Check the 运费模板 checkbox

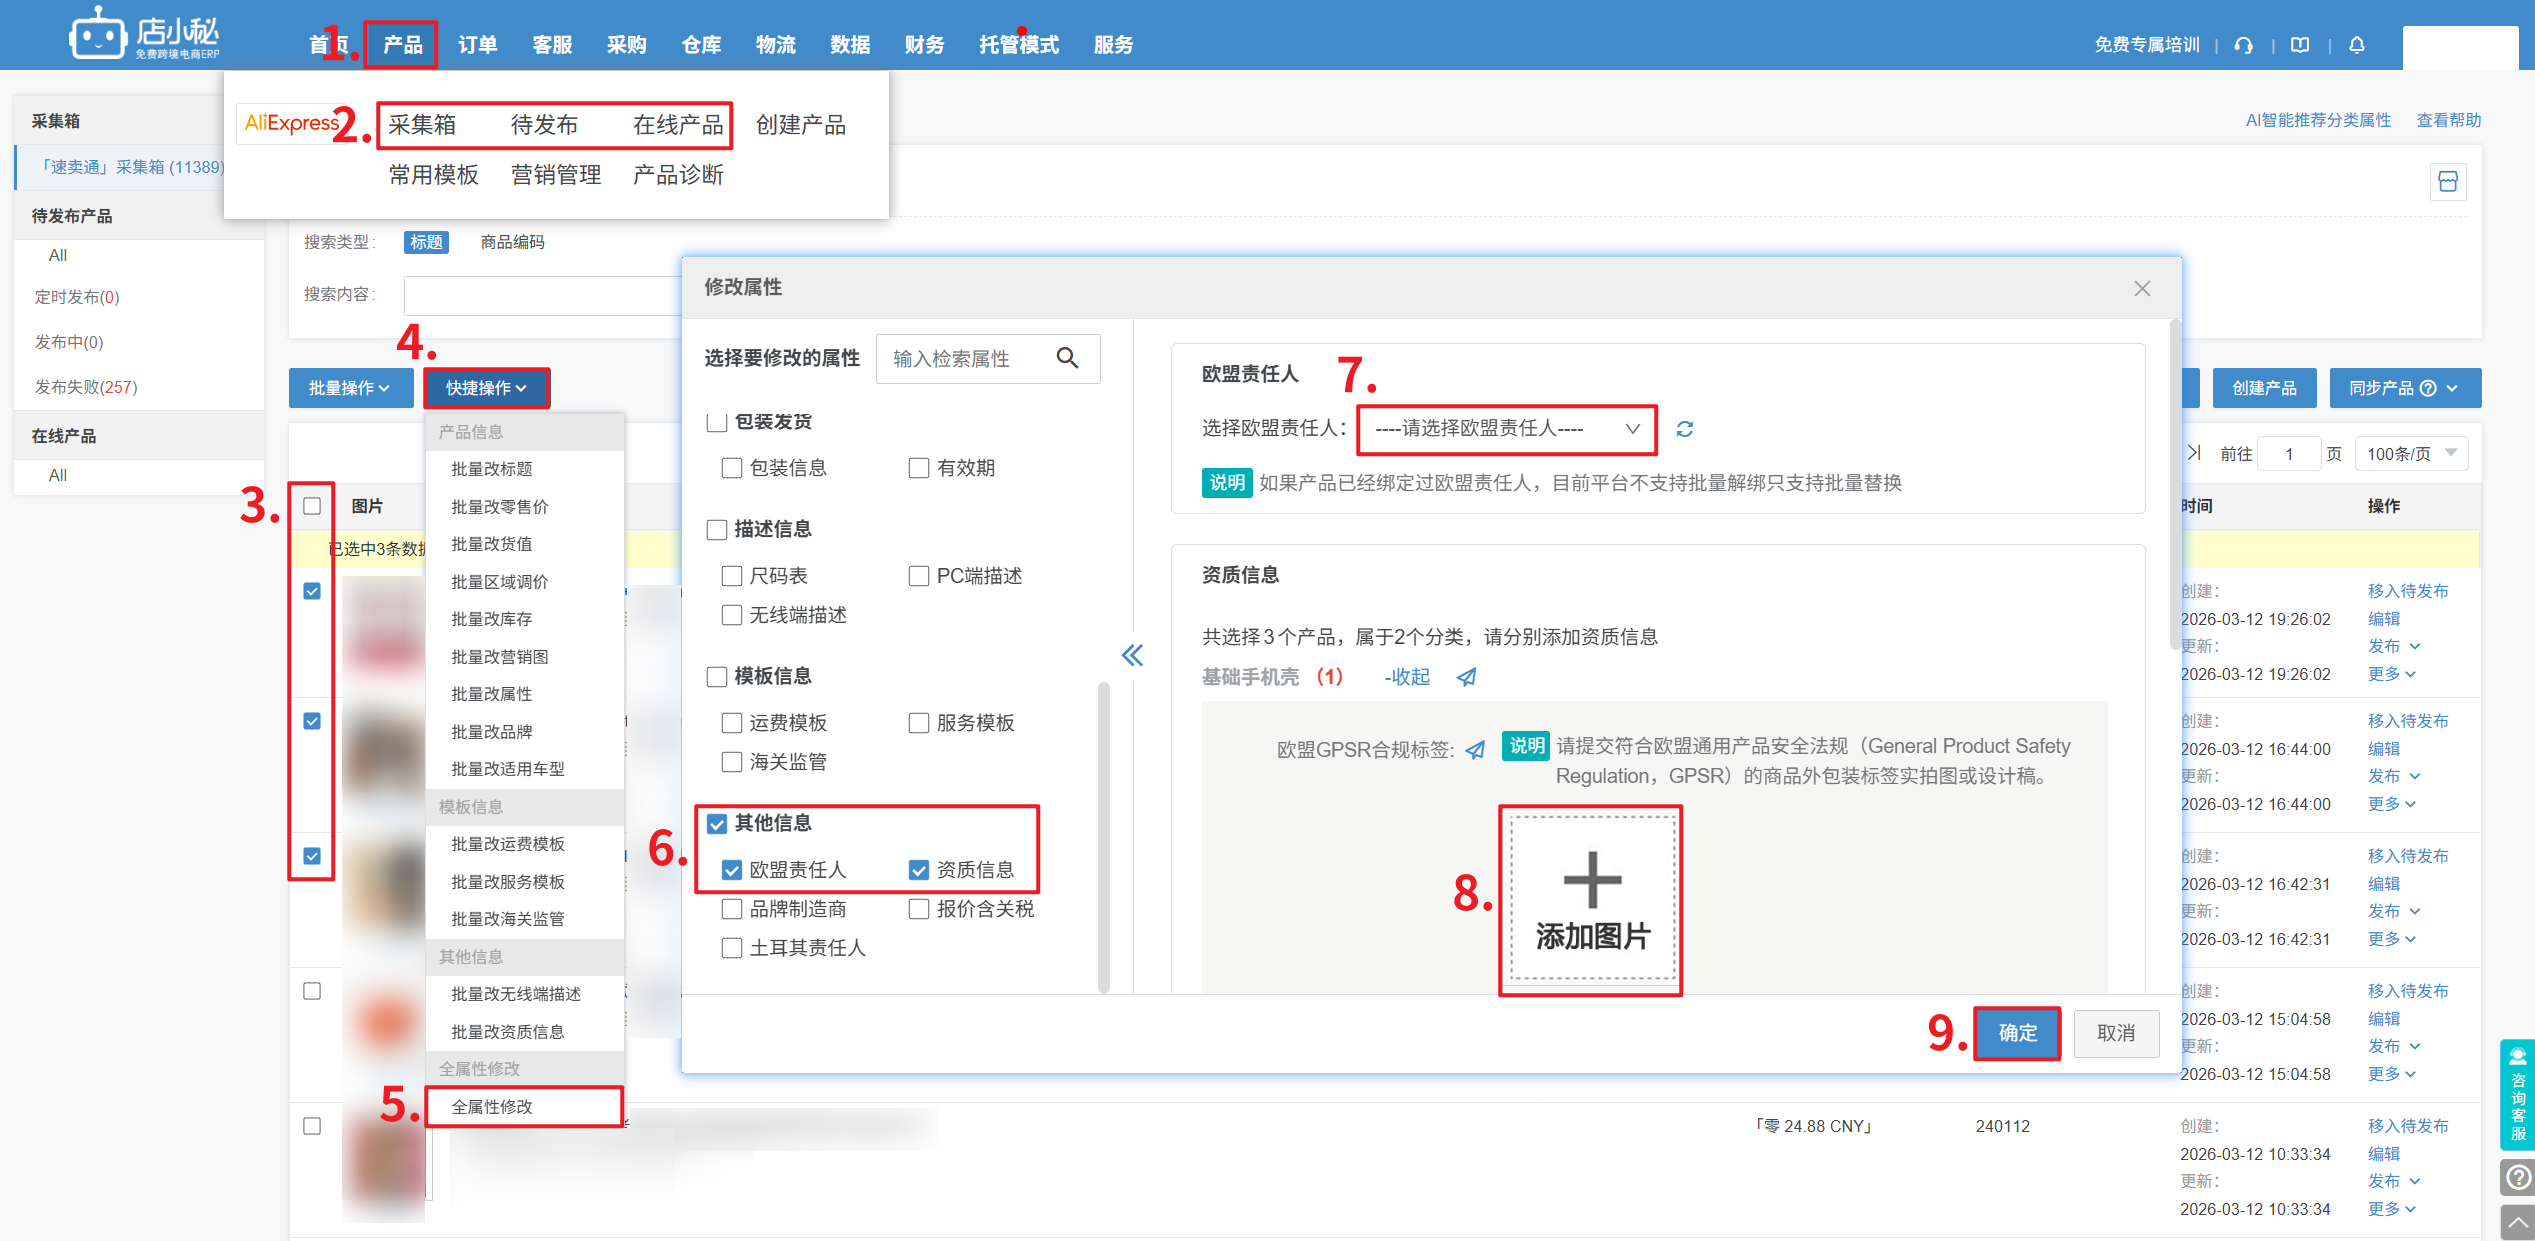732,723
